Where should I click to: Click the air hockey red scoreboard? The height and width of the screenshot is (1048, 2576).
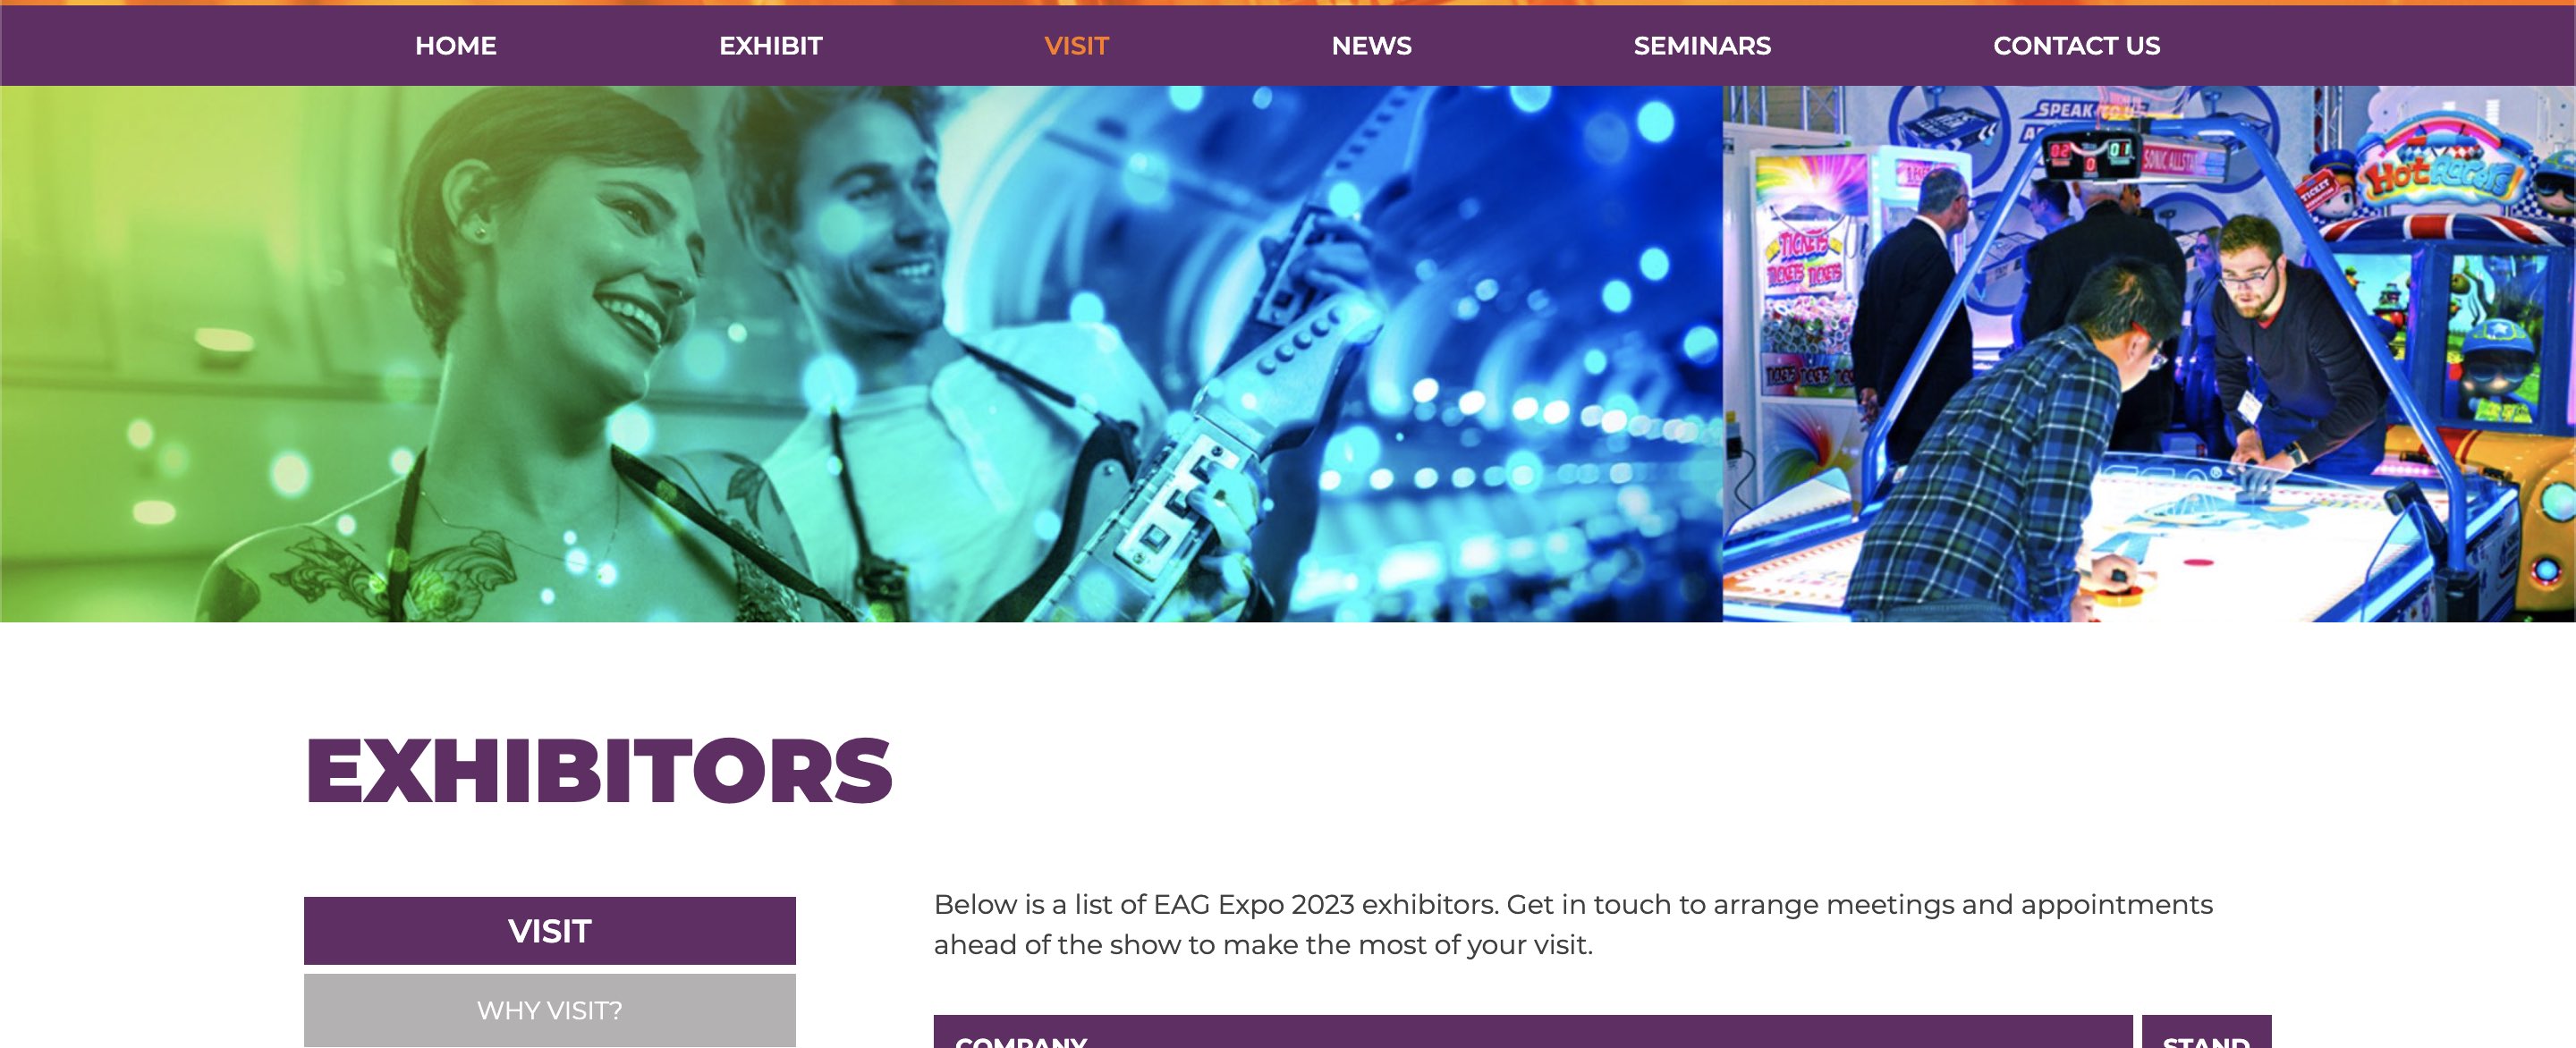coord(2090,155)
